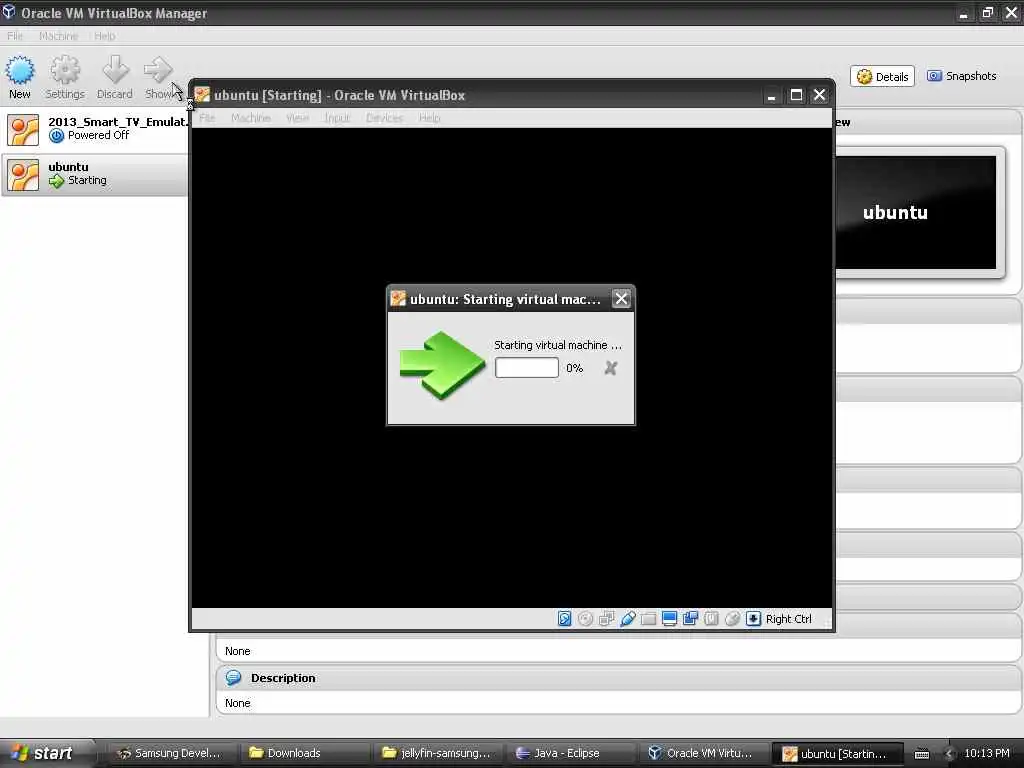Click the None text under Description

click(238, 703)
